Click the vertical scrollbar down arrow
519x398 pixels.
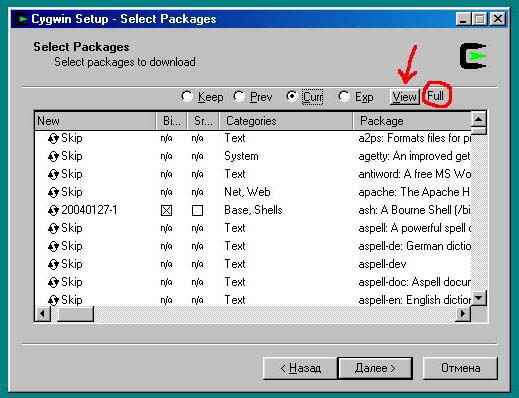[x=479, y=298]
